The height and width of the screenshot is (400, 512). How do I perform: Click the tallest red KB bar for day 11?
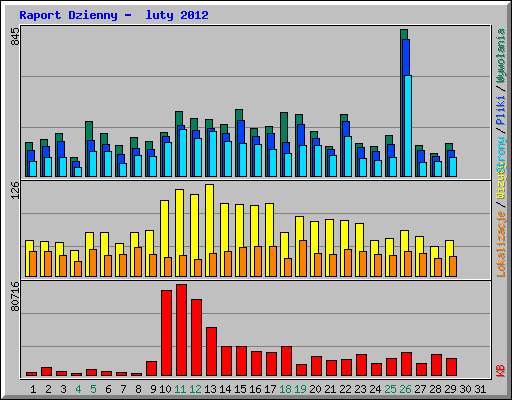pos(181,330)
